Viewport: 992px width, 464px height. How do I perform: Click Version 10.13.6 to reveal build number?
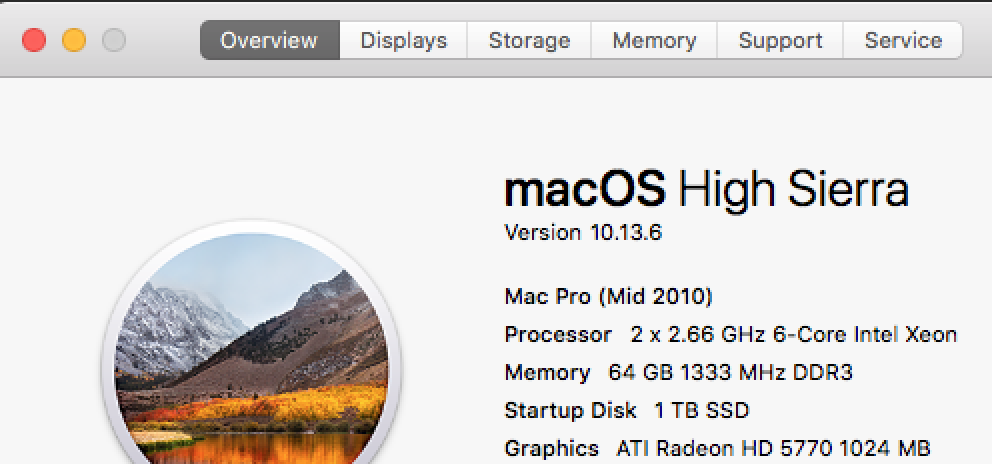[583, 233]
